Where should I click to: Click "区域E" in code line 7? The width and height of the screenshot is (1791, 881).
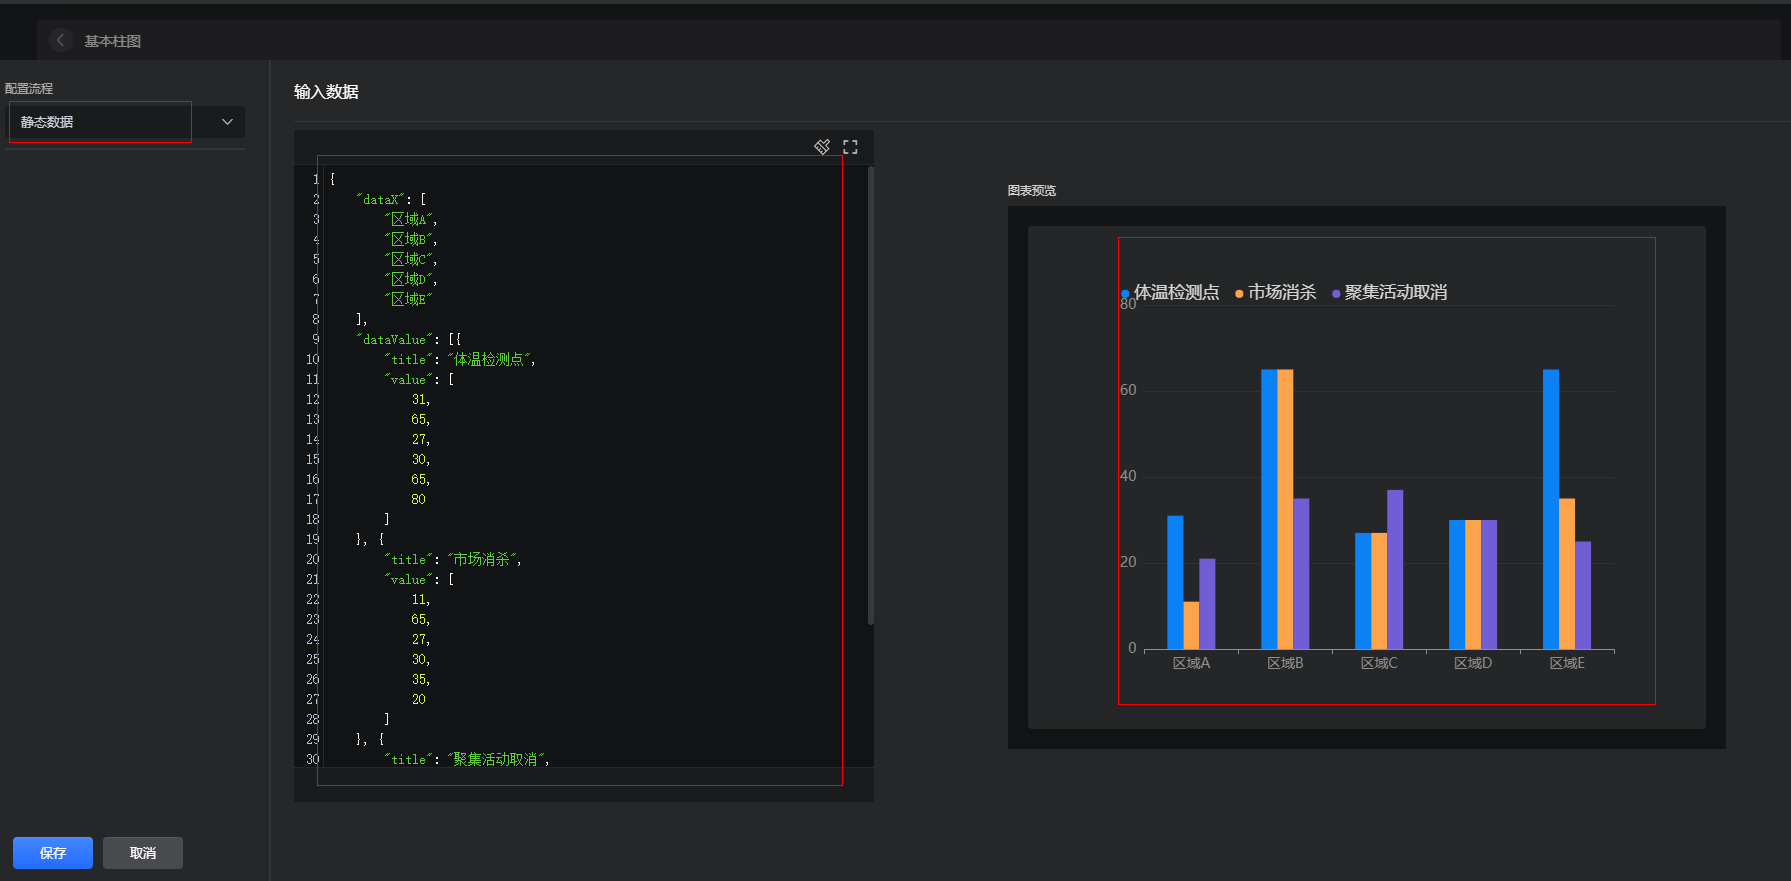coord(409,300)
